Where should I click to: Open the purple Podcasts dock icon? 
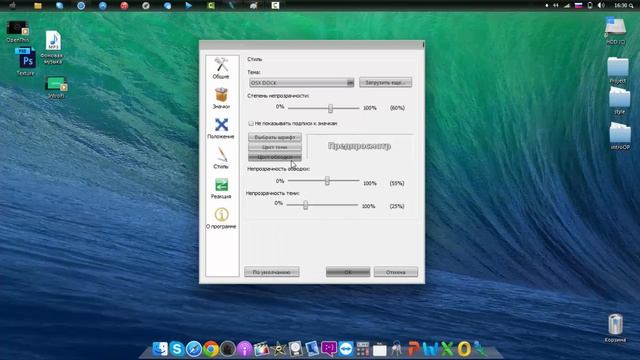point(244,349)
